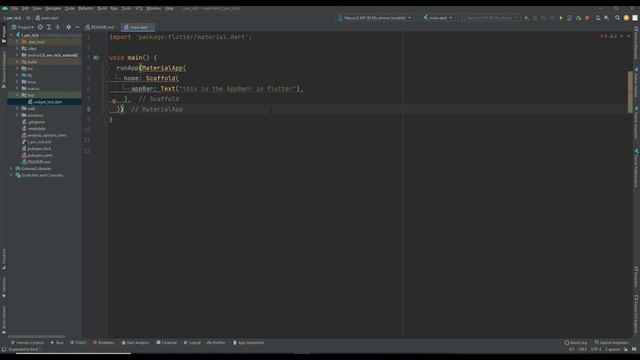Run the app with the green Run icon
640x360 pixels.
click(527, 18)
